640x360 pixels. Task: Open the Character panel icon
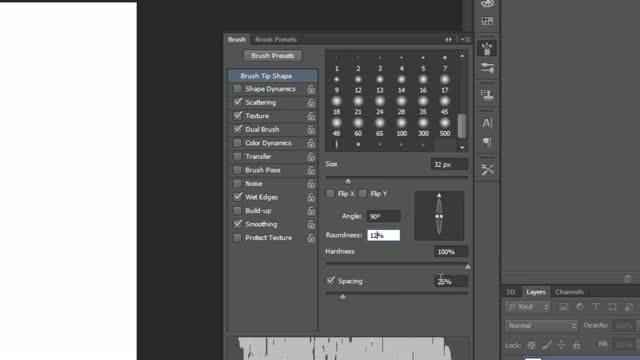[x=487, y=123]
